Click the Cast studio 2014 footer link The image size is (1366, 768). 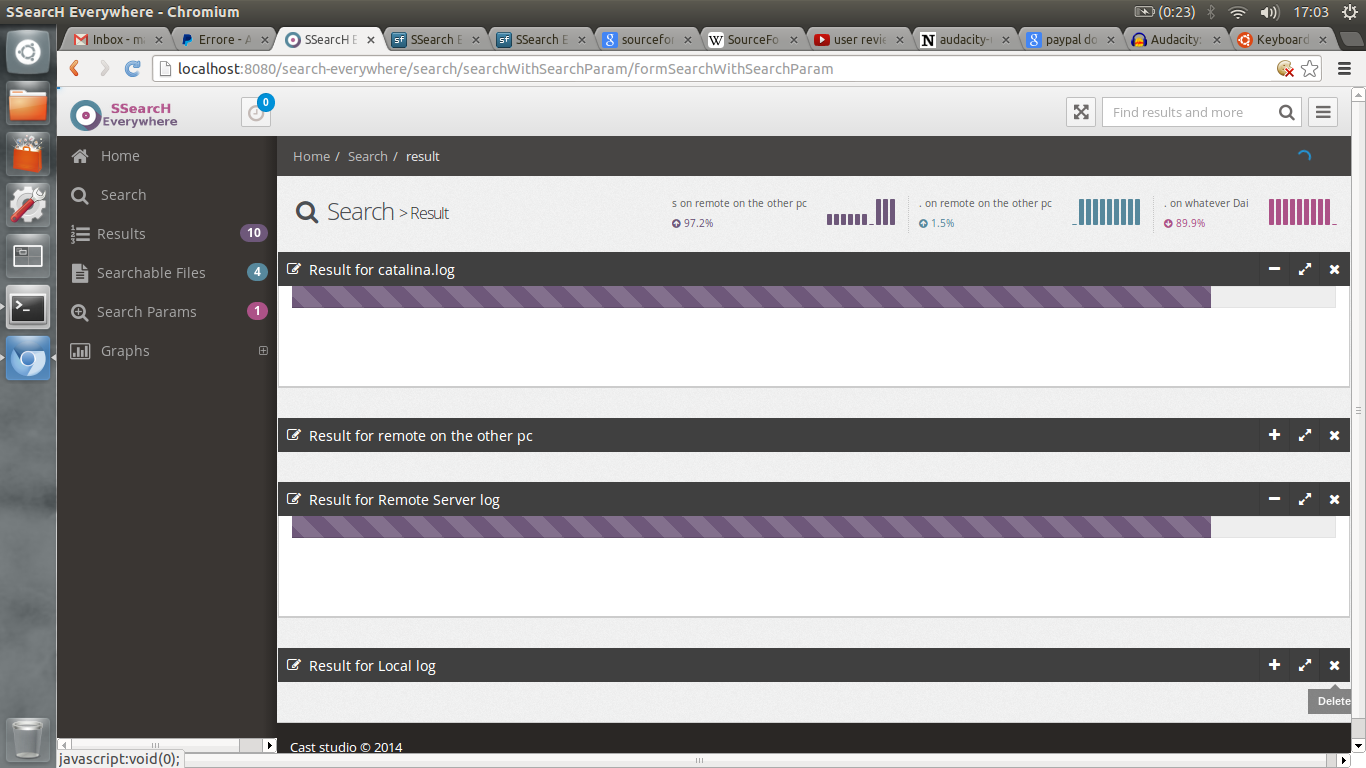(345, 747)
